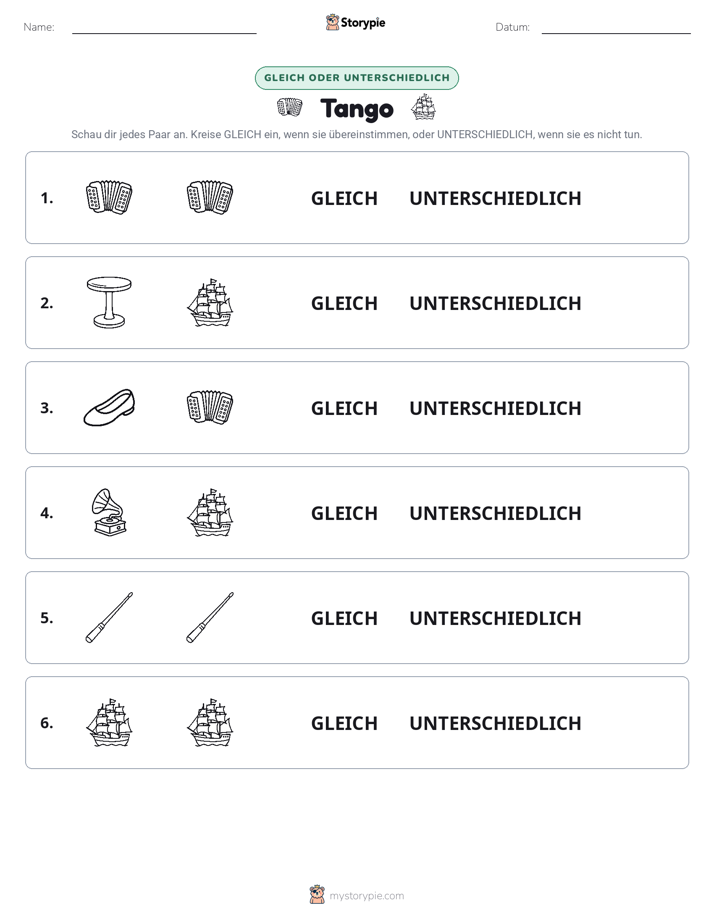
Task: Select GLEICH for row 1
Action: (344, 199)
